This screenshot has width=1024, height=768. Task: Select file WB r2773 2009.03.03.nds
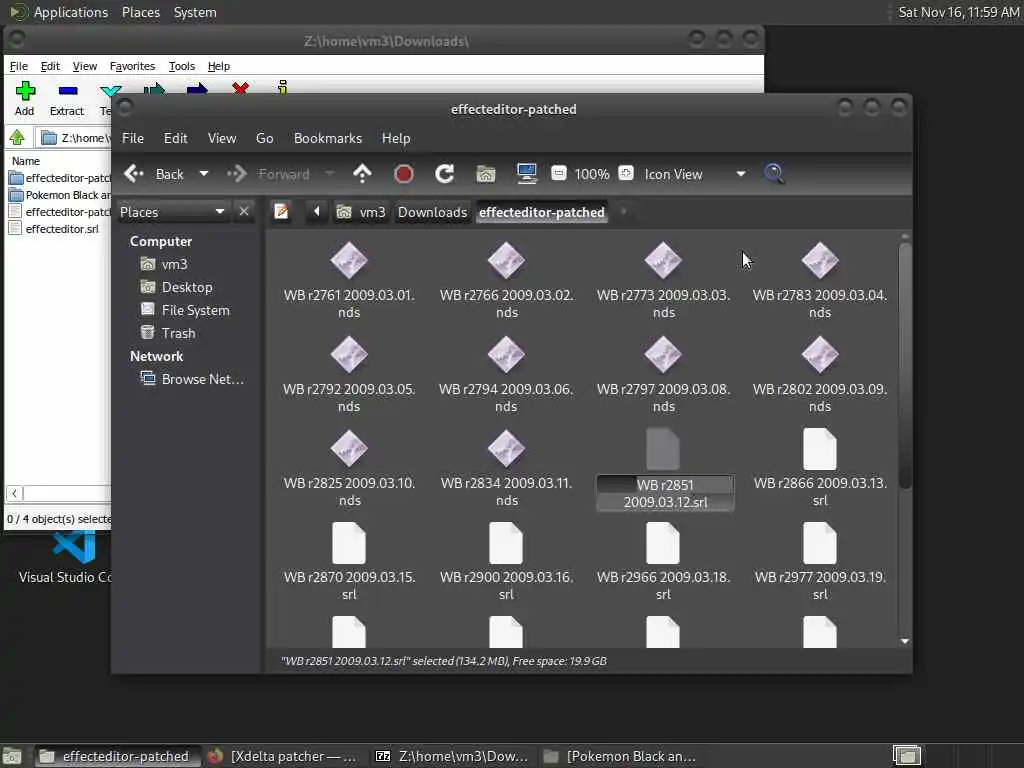663,281
